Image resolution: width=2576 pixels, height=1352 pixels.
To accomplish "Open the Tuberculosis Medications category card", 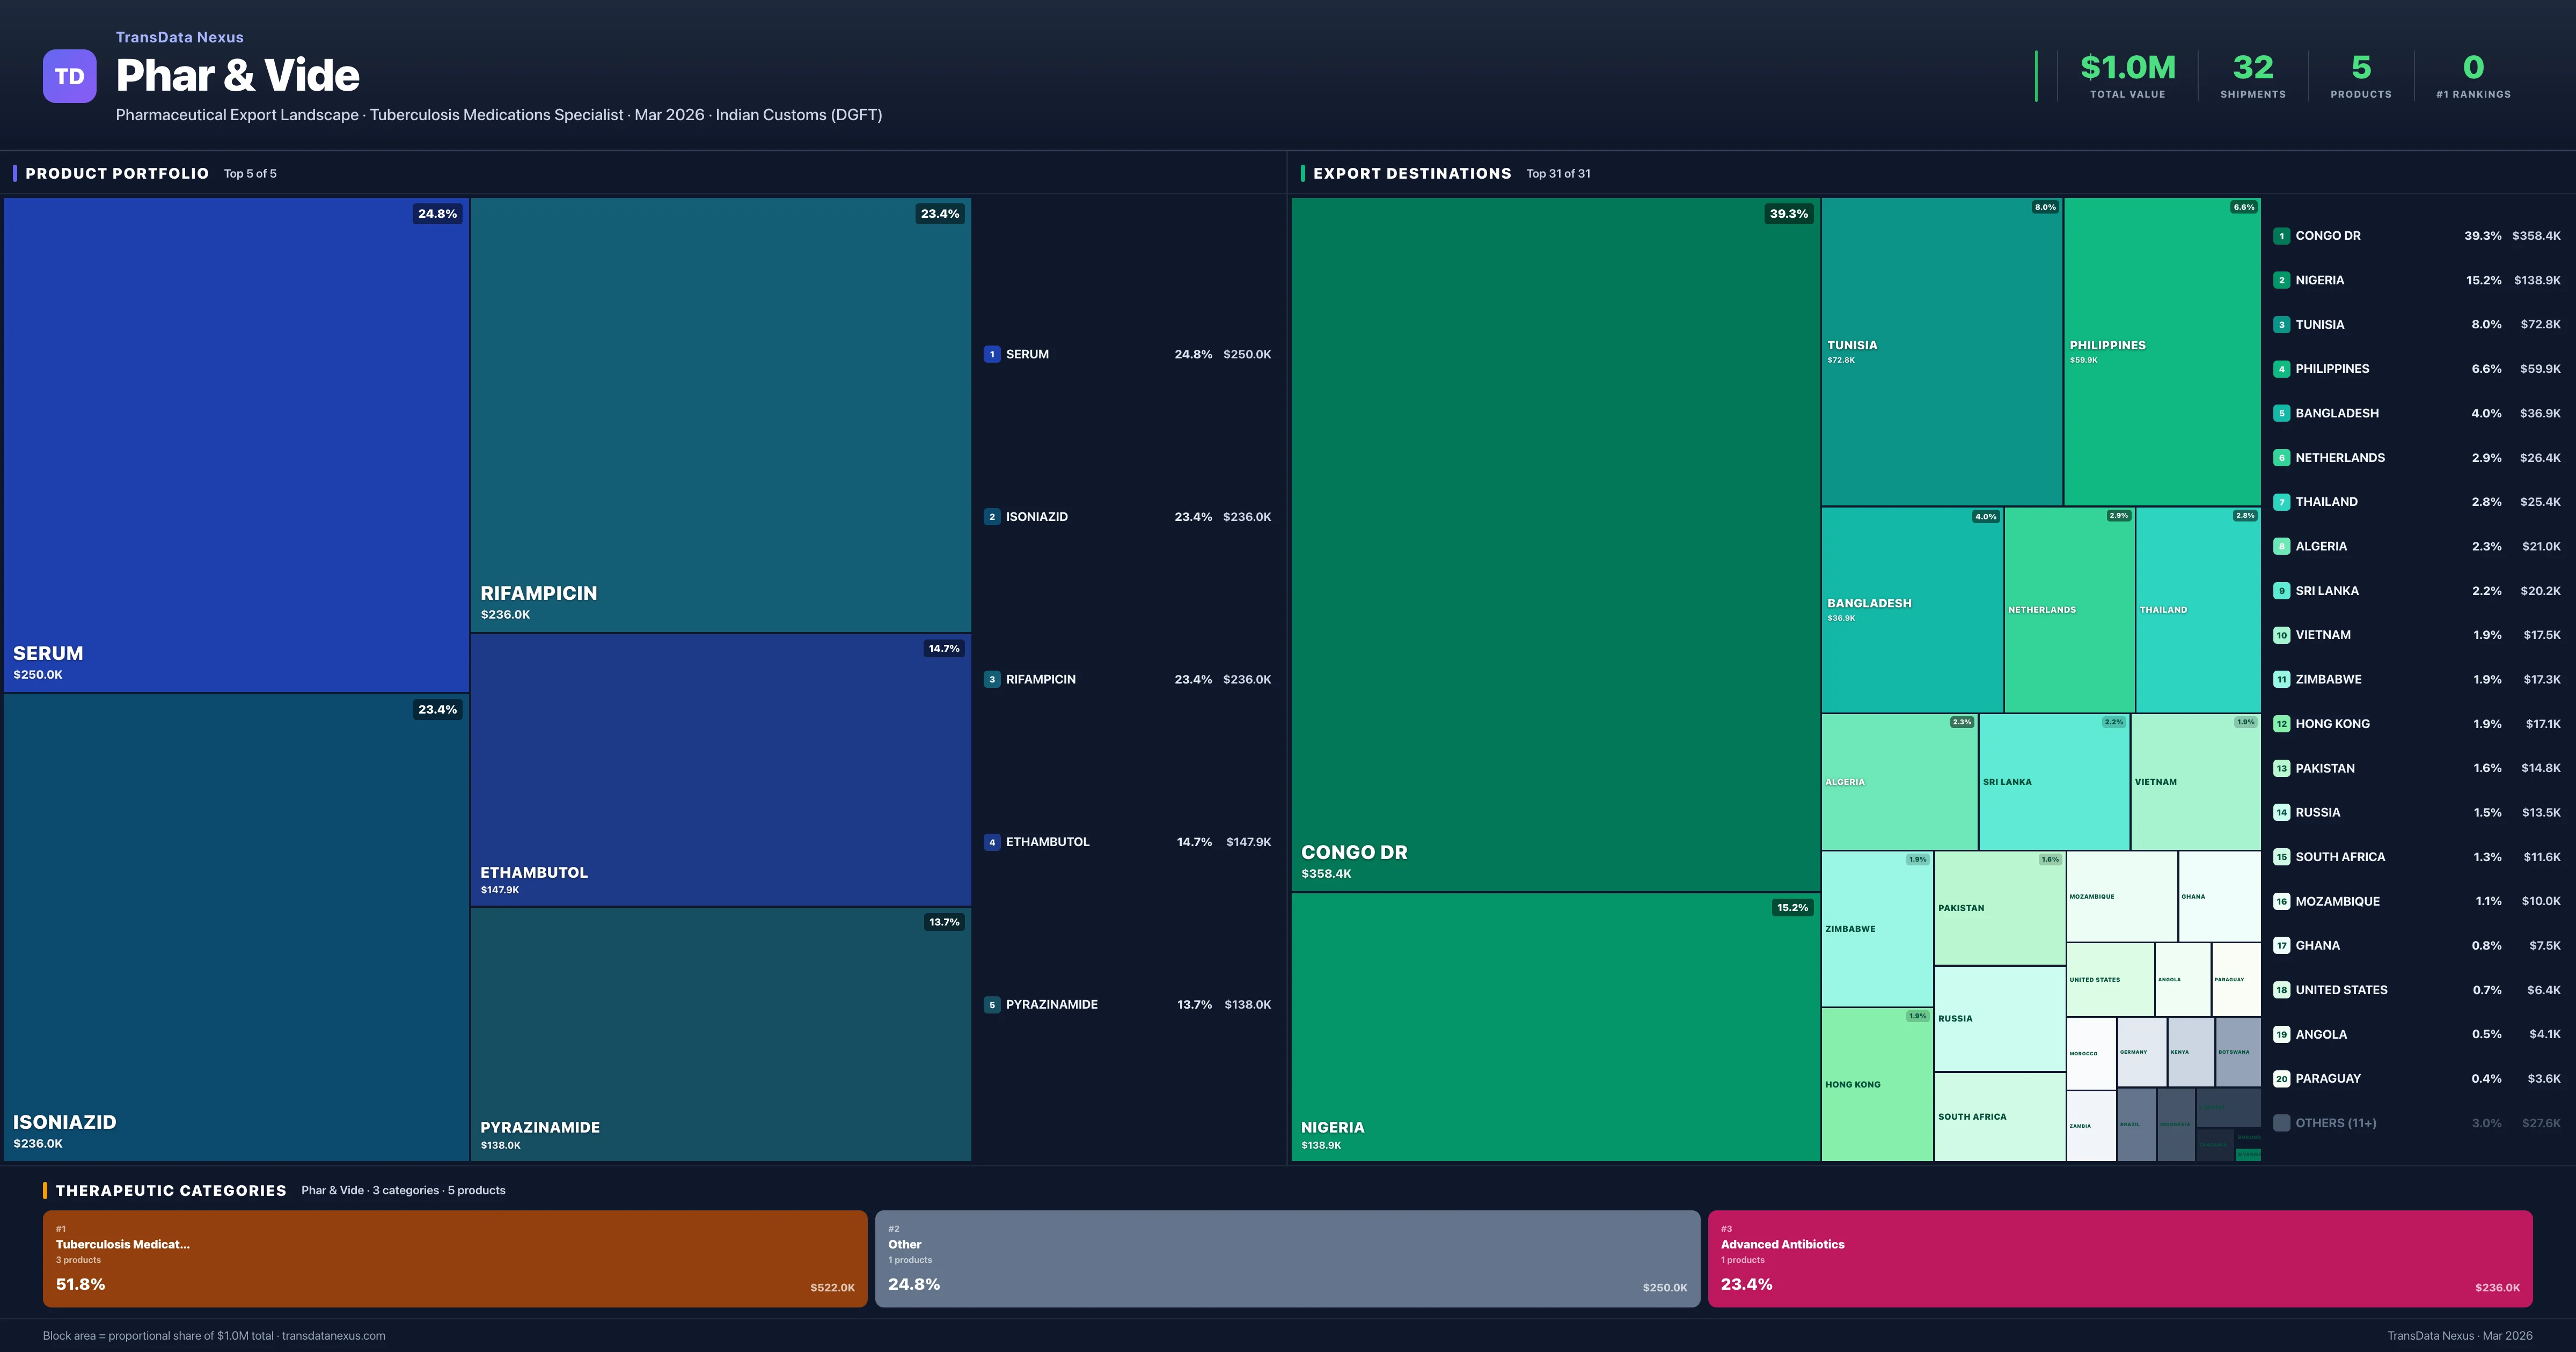I will (x=454, y=1258).
